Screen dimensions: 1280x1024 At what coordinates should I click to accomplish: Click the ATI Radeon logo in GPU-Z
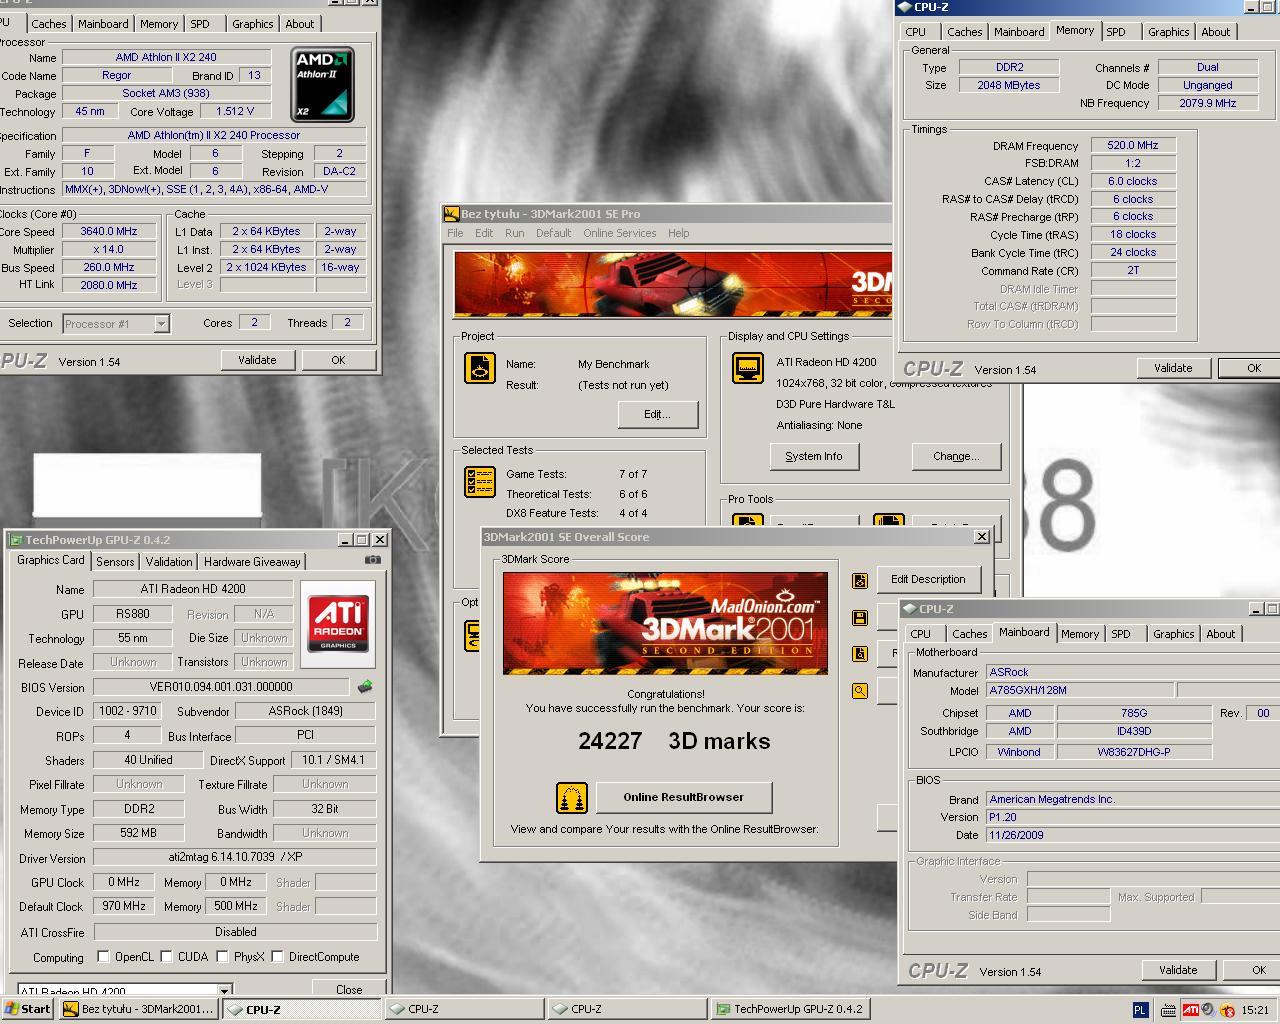click(338, 624)
